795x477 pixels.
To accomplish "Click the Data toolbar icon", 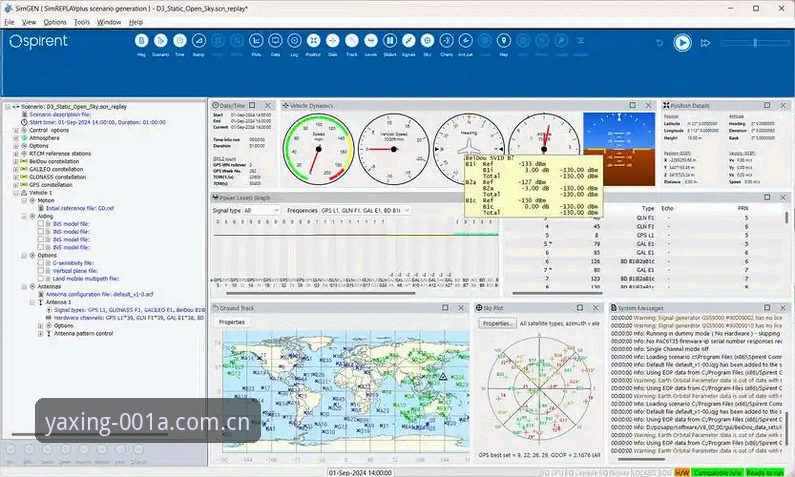I will [275, 41].
